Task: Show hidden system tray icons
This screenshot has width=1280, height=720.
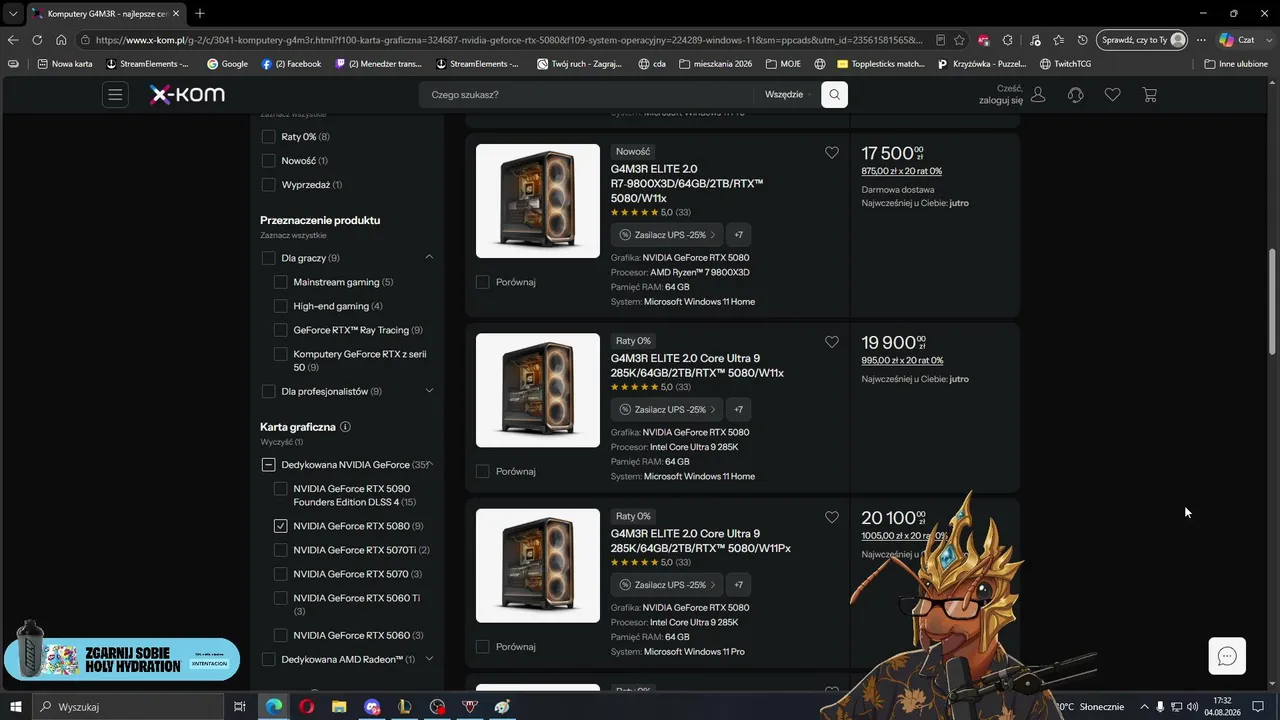Action: pos(1145,707)
